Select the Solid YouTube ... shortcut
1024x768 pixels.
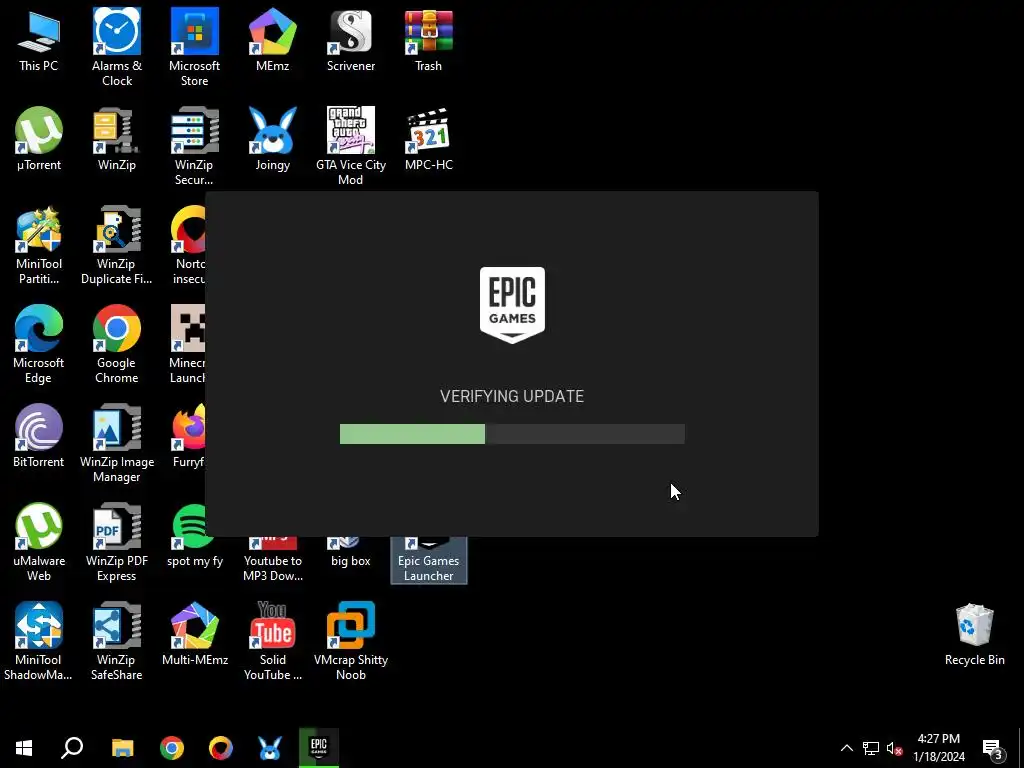273,641
